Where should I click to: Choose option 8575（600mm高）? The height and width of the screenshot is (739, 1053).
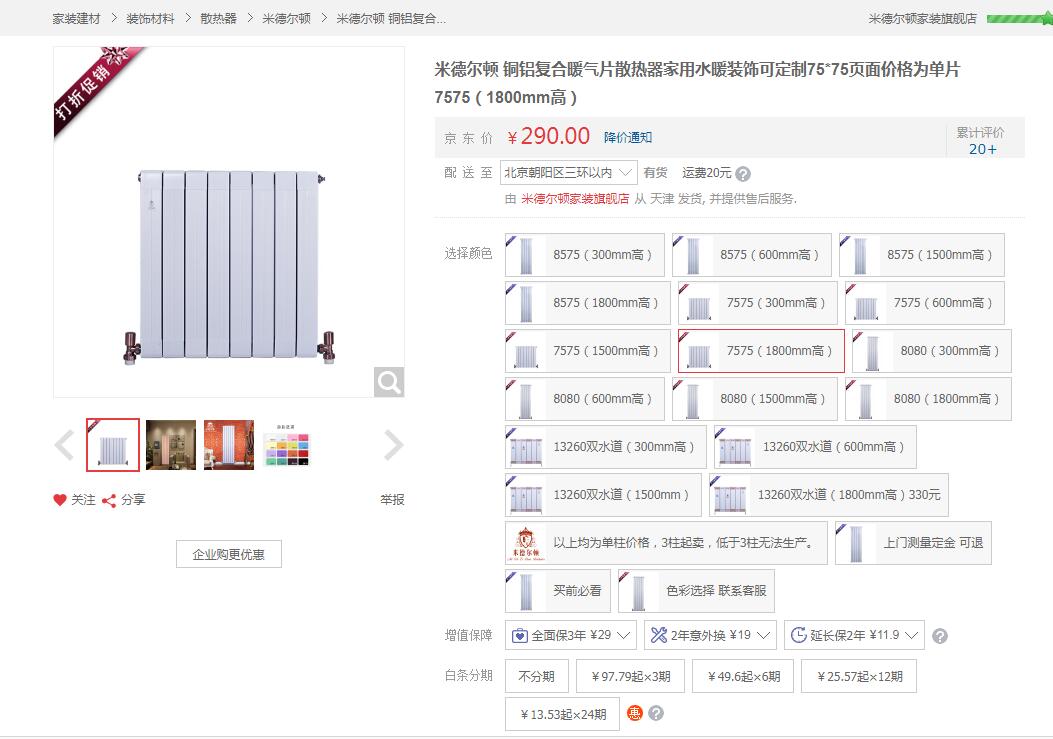click(751, 255)
